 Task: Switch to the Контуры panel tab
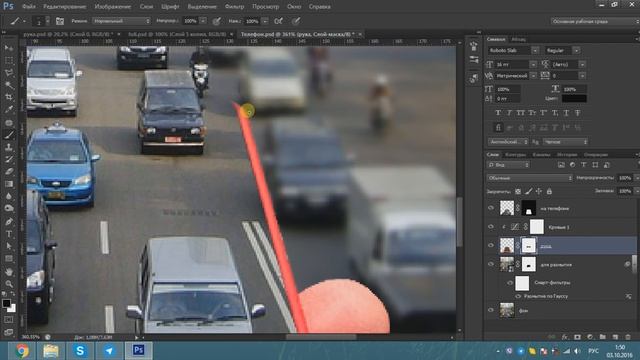(x=516, y=155)
